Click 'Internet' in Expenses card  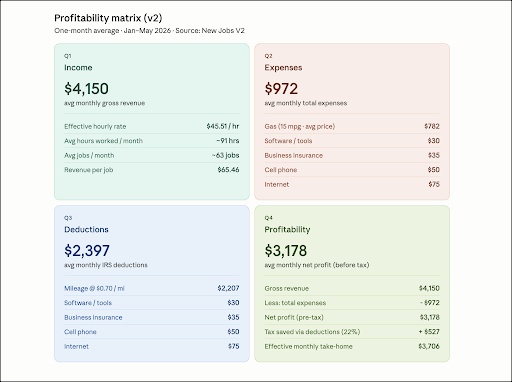(x=277, y=184)
